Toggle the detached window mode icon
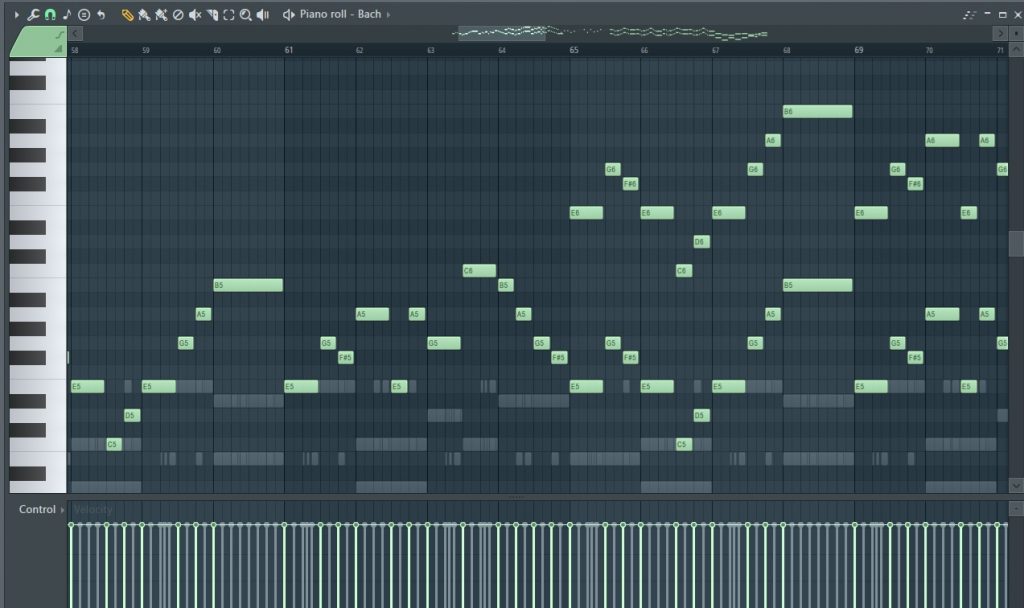 [968, 15]
